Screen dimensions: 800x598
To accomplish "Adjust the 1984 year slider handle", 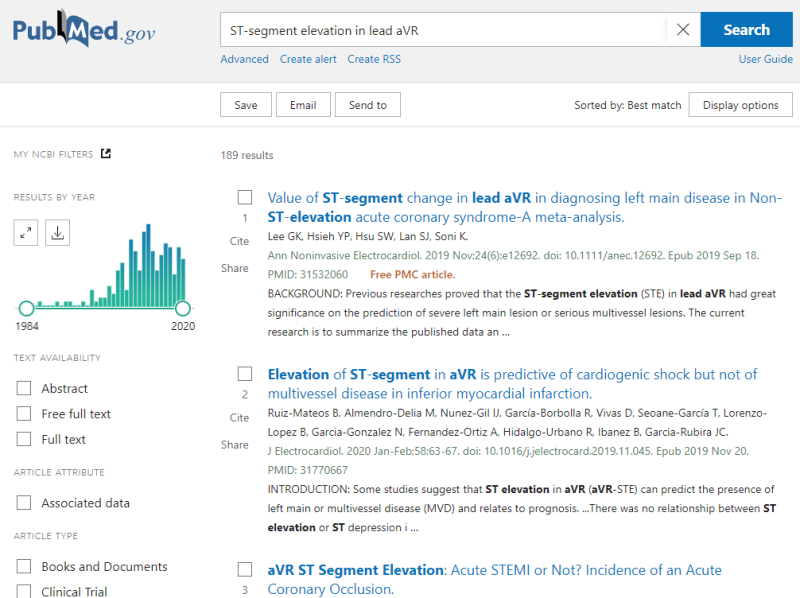I will click(26, 308).
